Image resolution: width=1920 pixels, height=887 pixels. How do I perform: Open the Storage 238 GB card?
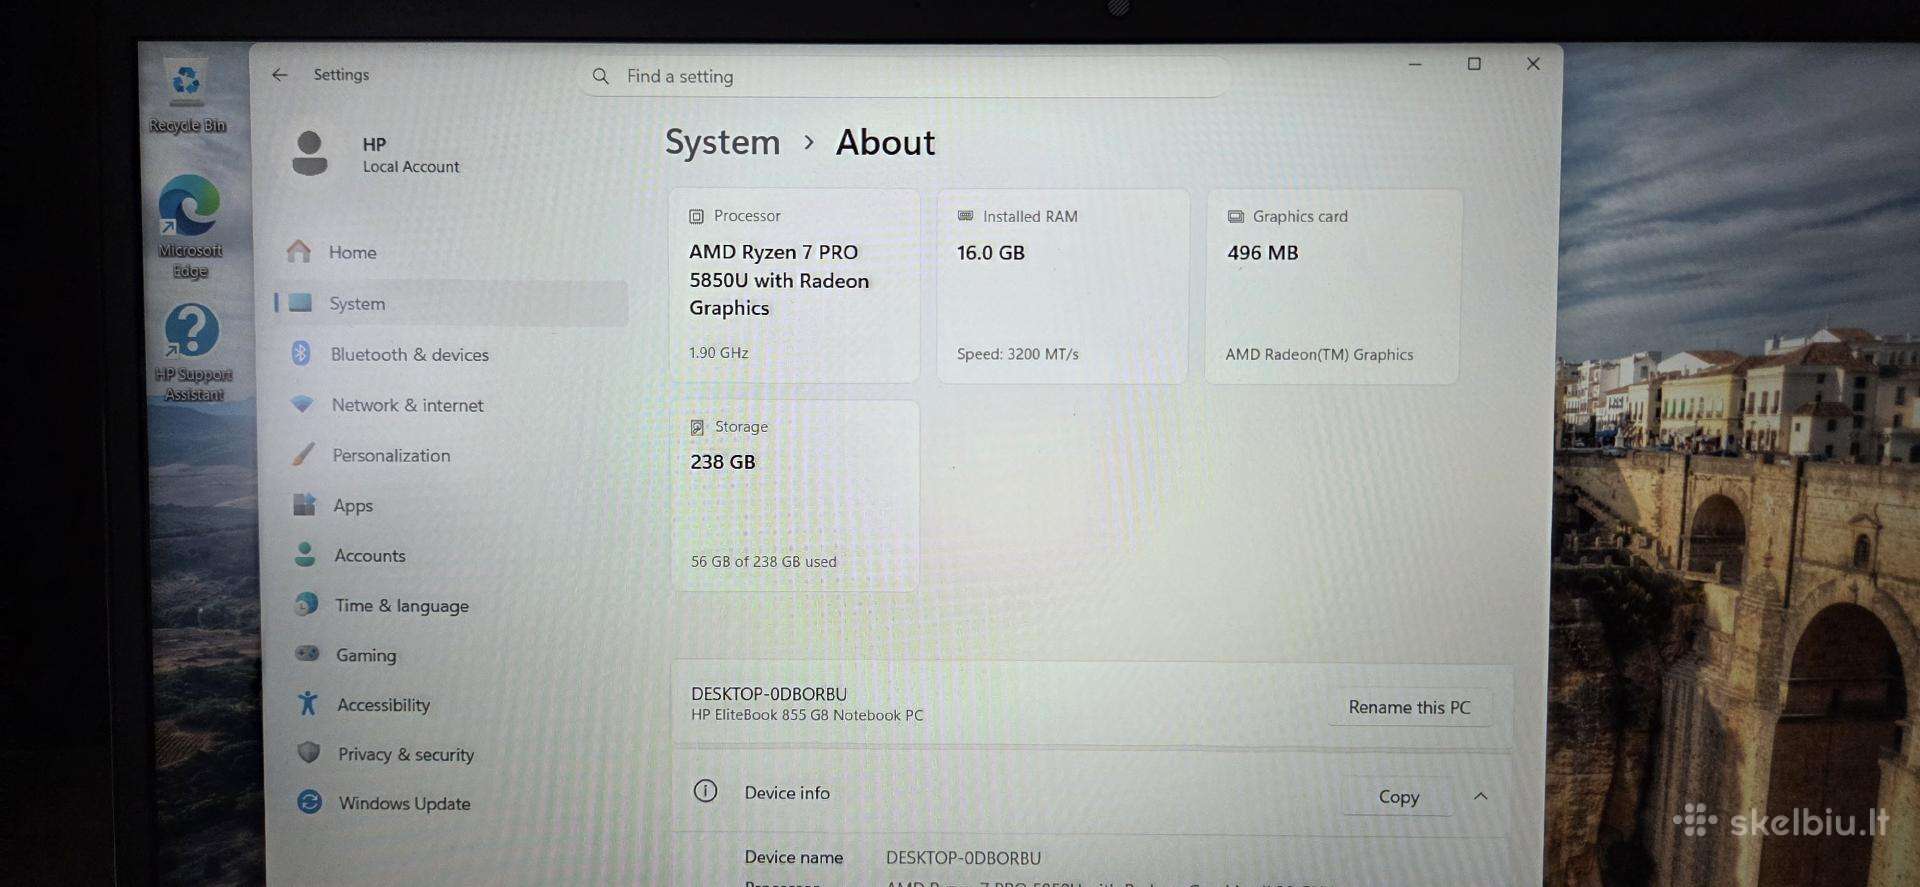point(794,495)
